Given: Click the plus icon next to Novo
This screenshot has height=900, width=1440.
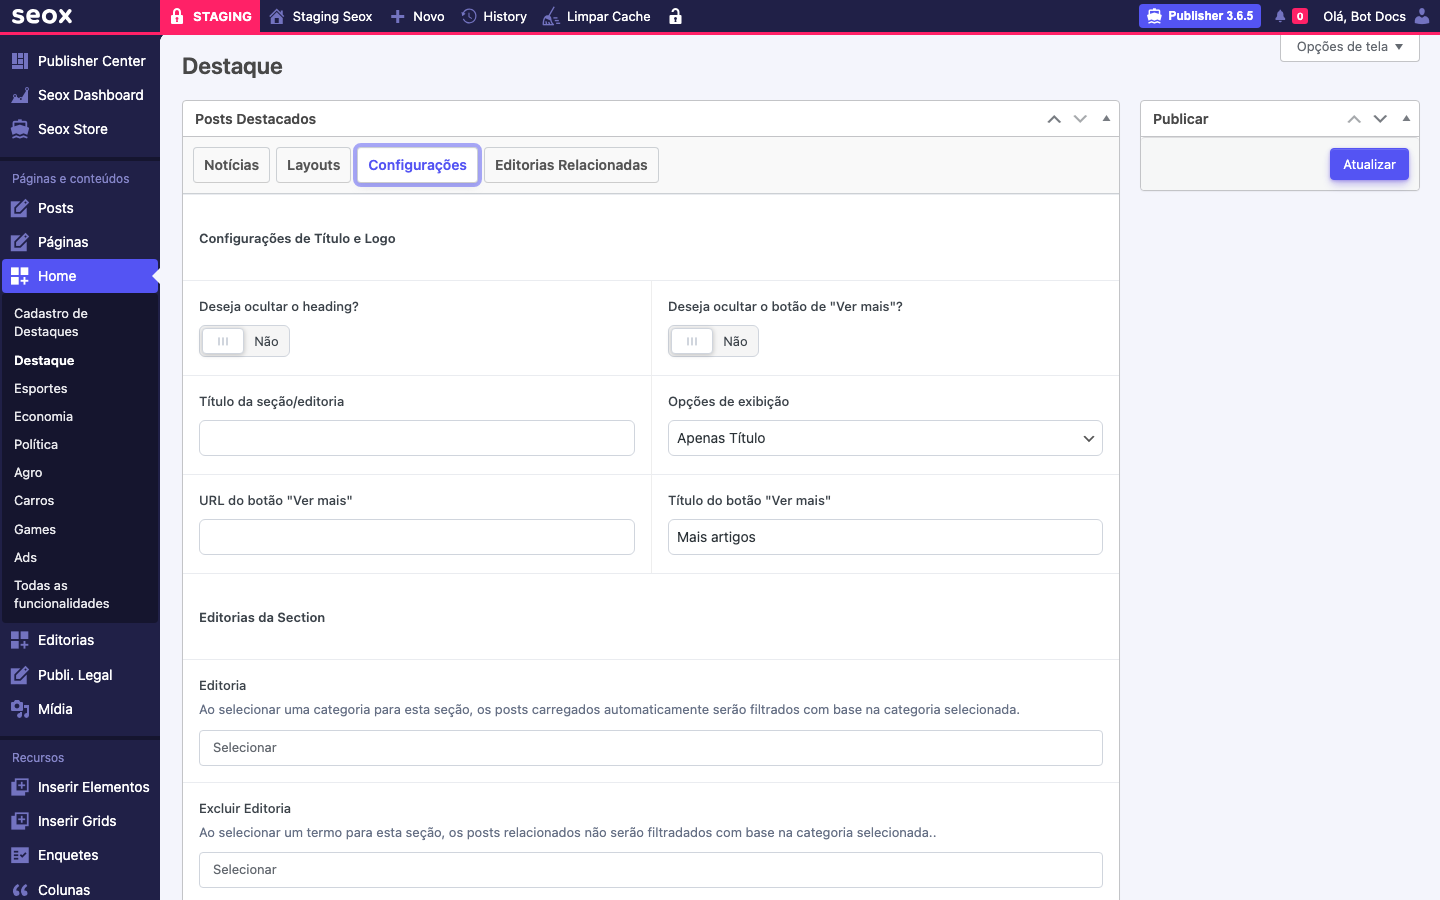Looking at the screenshot, I should coord(397,16).
